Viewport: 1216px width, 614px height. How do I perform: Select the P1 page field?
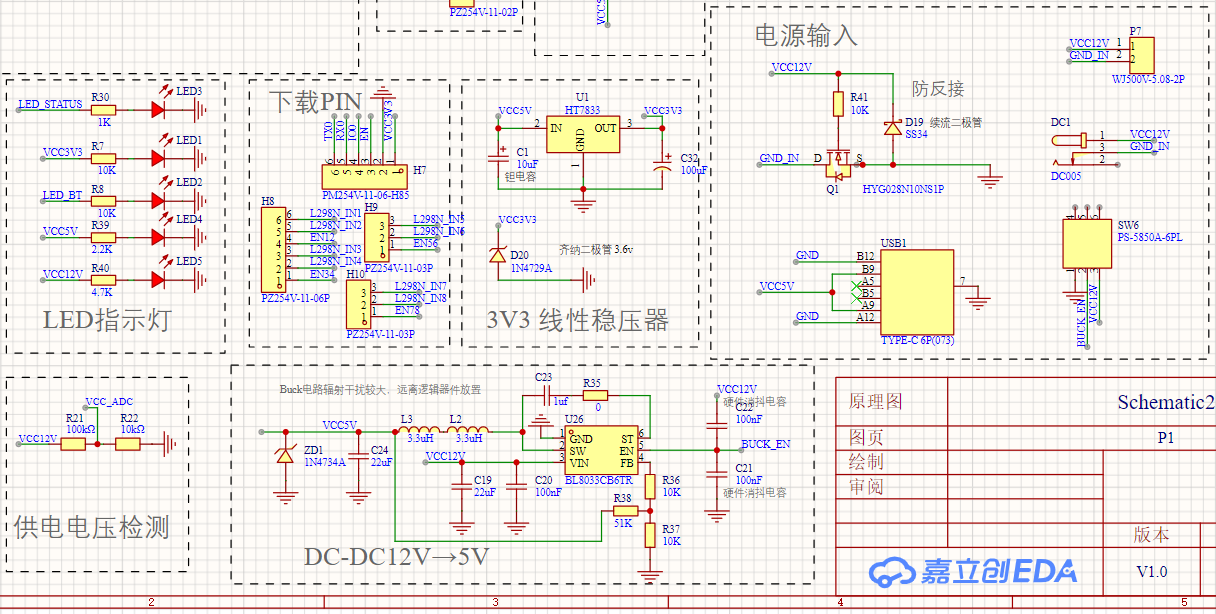click(x=1165, y=437)
